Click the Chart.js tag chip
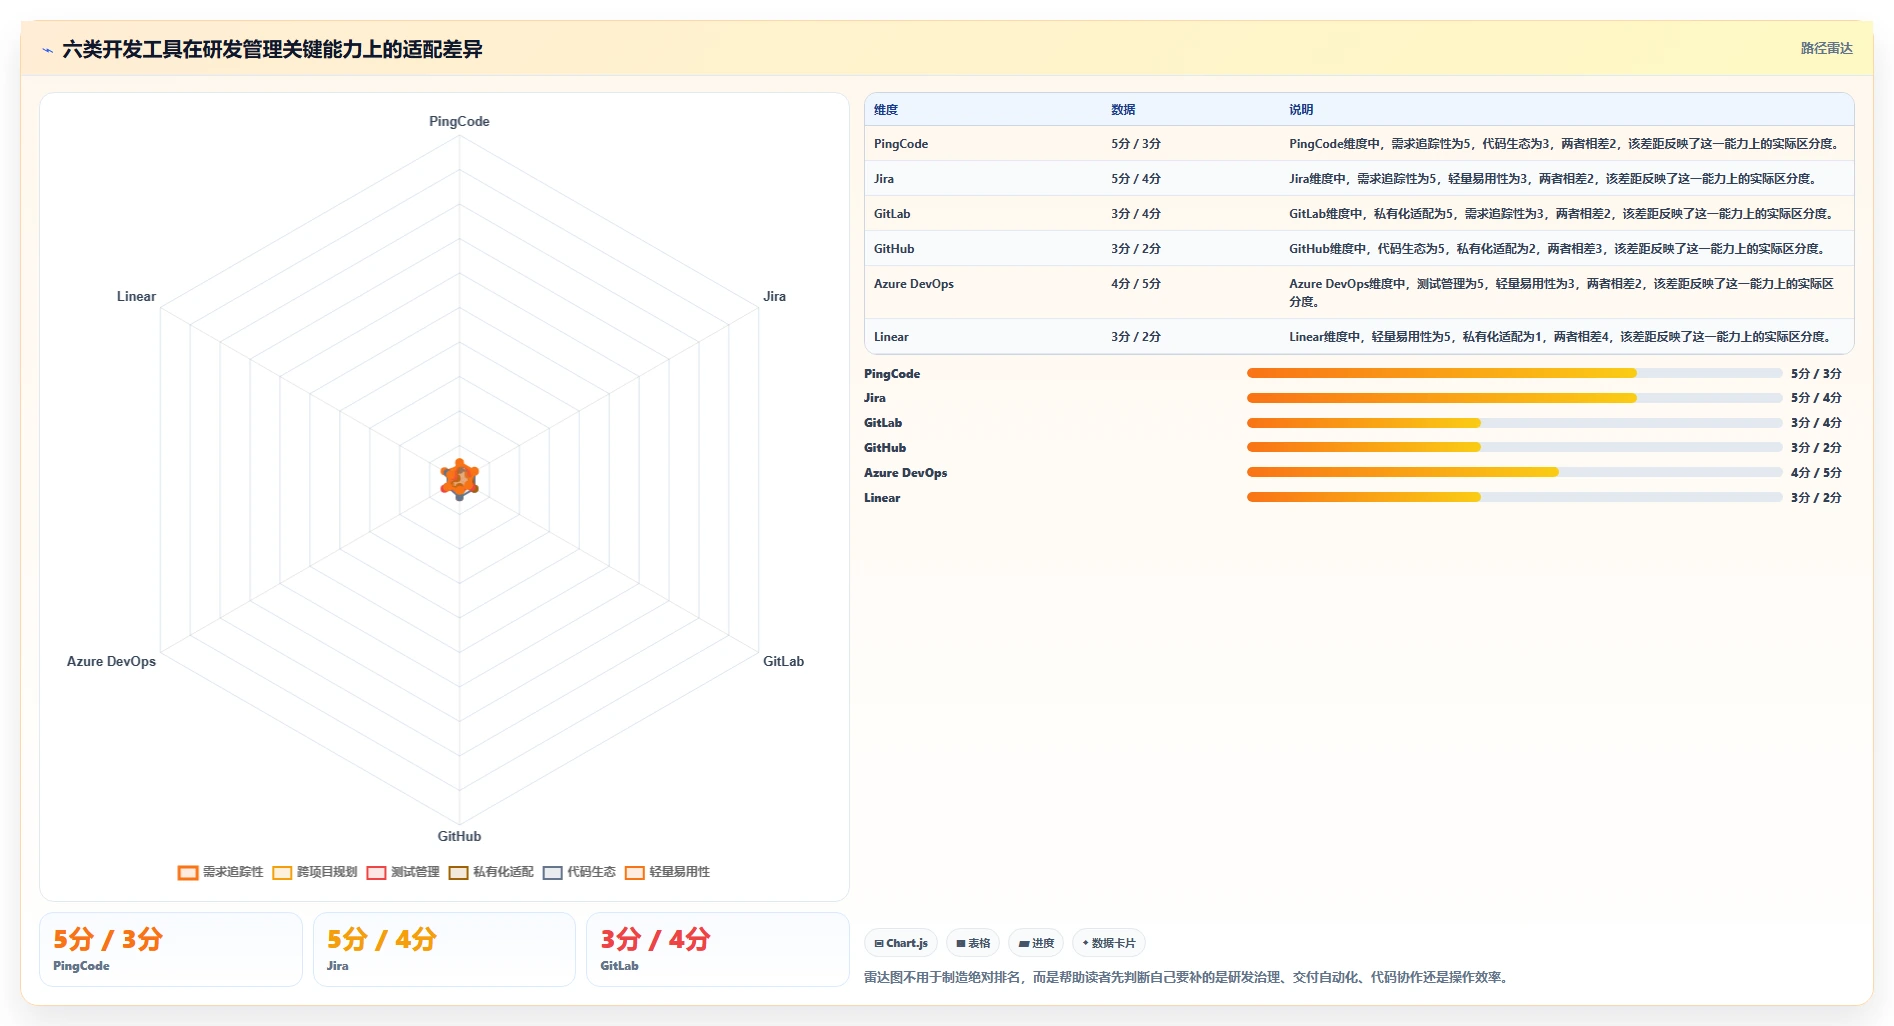 [x=901, y=943]
